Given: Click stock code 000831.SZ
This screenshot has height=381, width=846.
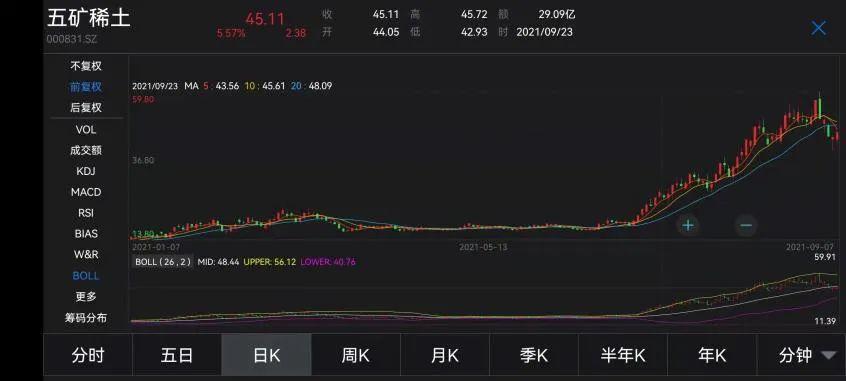Looking at the screenshot, I should click(x=72, y=39).
